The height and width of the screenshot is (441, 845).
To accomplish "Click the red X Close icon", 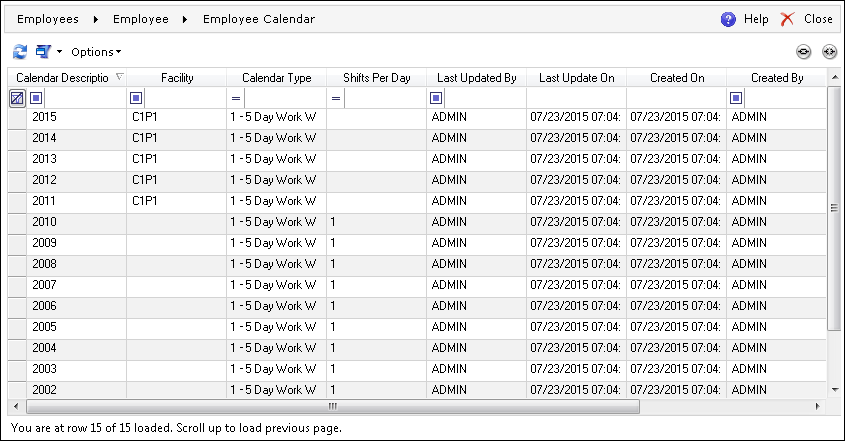I will tap(787, 19).
